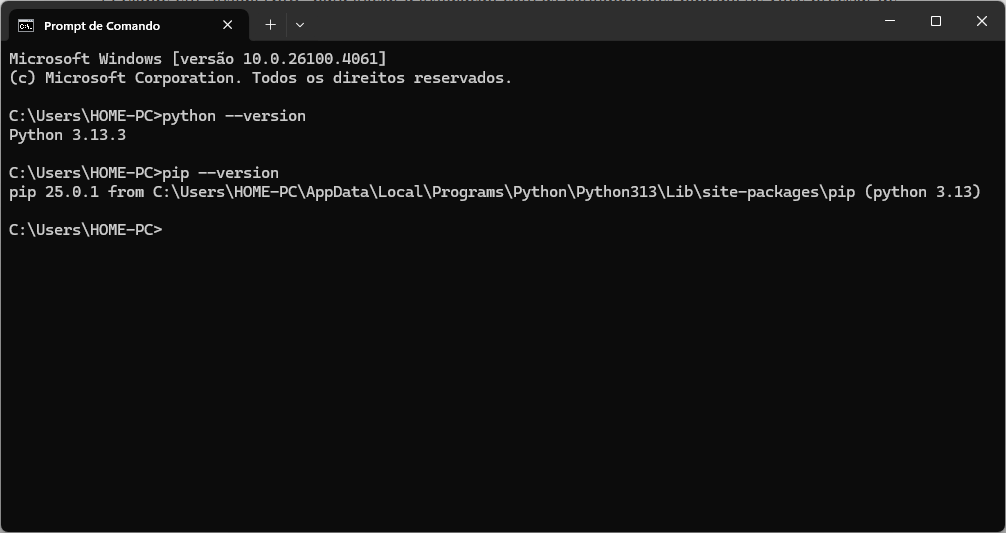Screen dimensions: 1006x533
Task: Click the Command Prompt icon in the tab
Action: (x=26, y=26)
